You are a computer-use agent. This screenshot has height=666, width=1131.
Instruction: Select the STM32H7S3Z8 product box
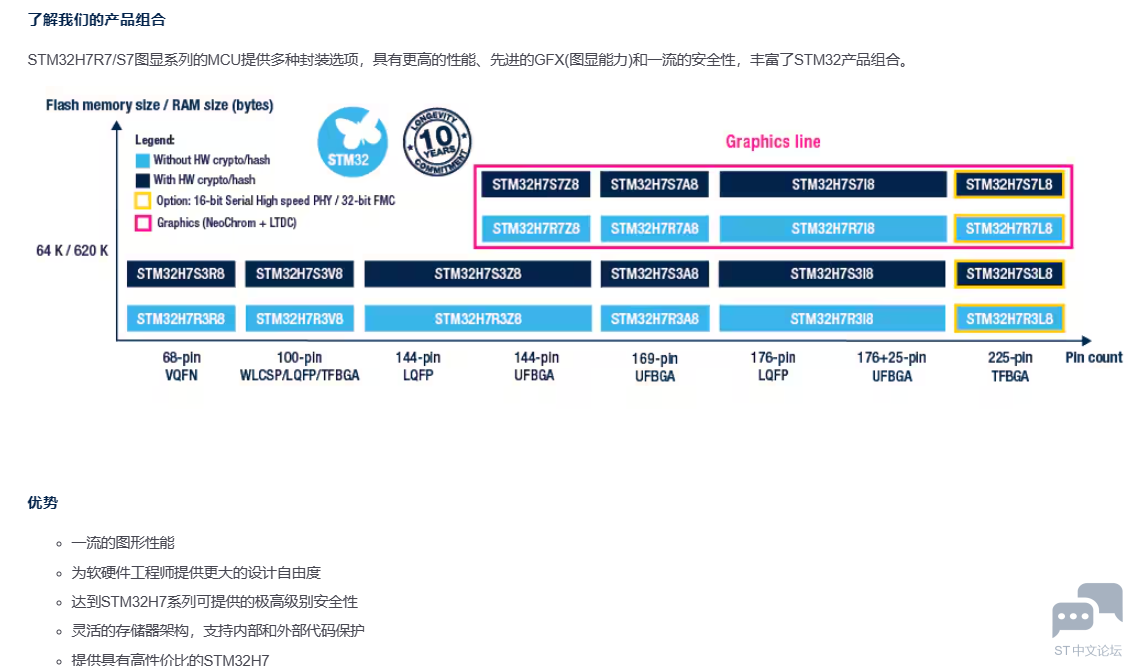pos(478,274)
